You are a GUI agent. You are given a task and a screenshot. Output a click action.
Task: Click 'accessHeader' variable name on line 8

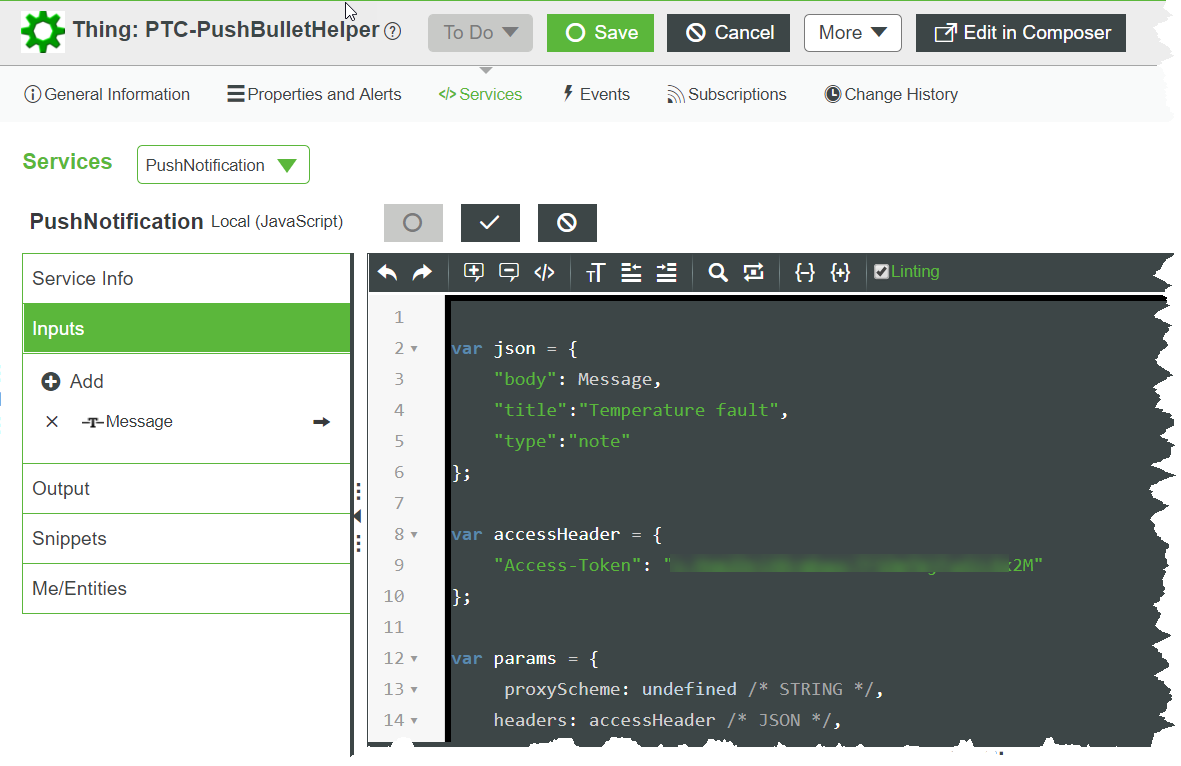click(557, 535)
